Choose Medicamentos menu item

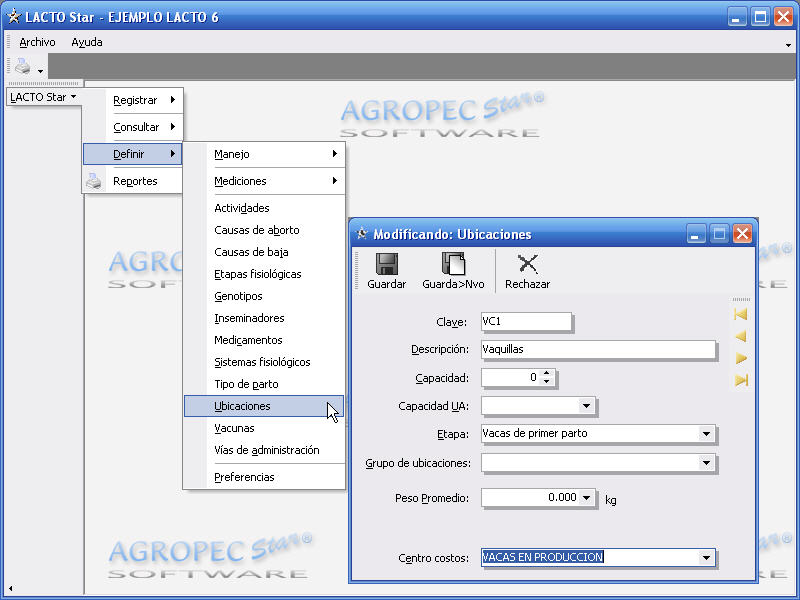pos(264,340)
